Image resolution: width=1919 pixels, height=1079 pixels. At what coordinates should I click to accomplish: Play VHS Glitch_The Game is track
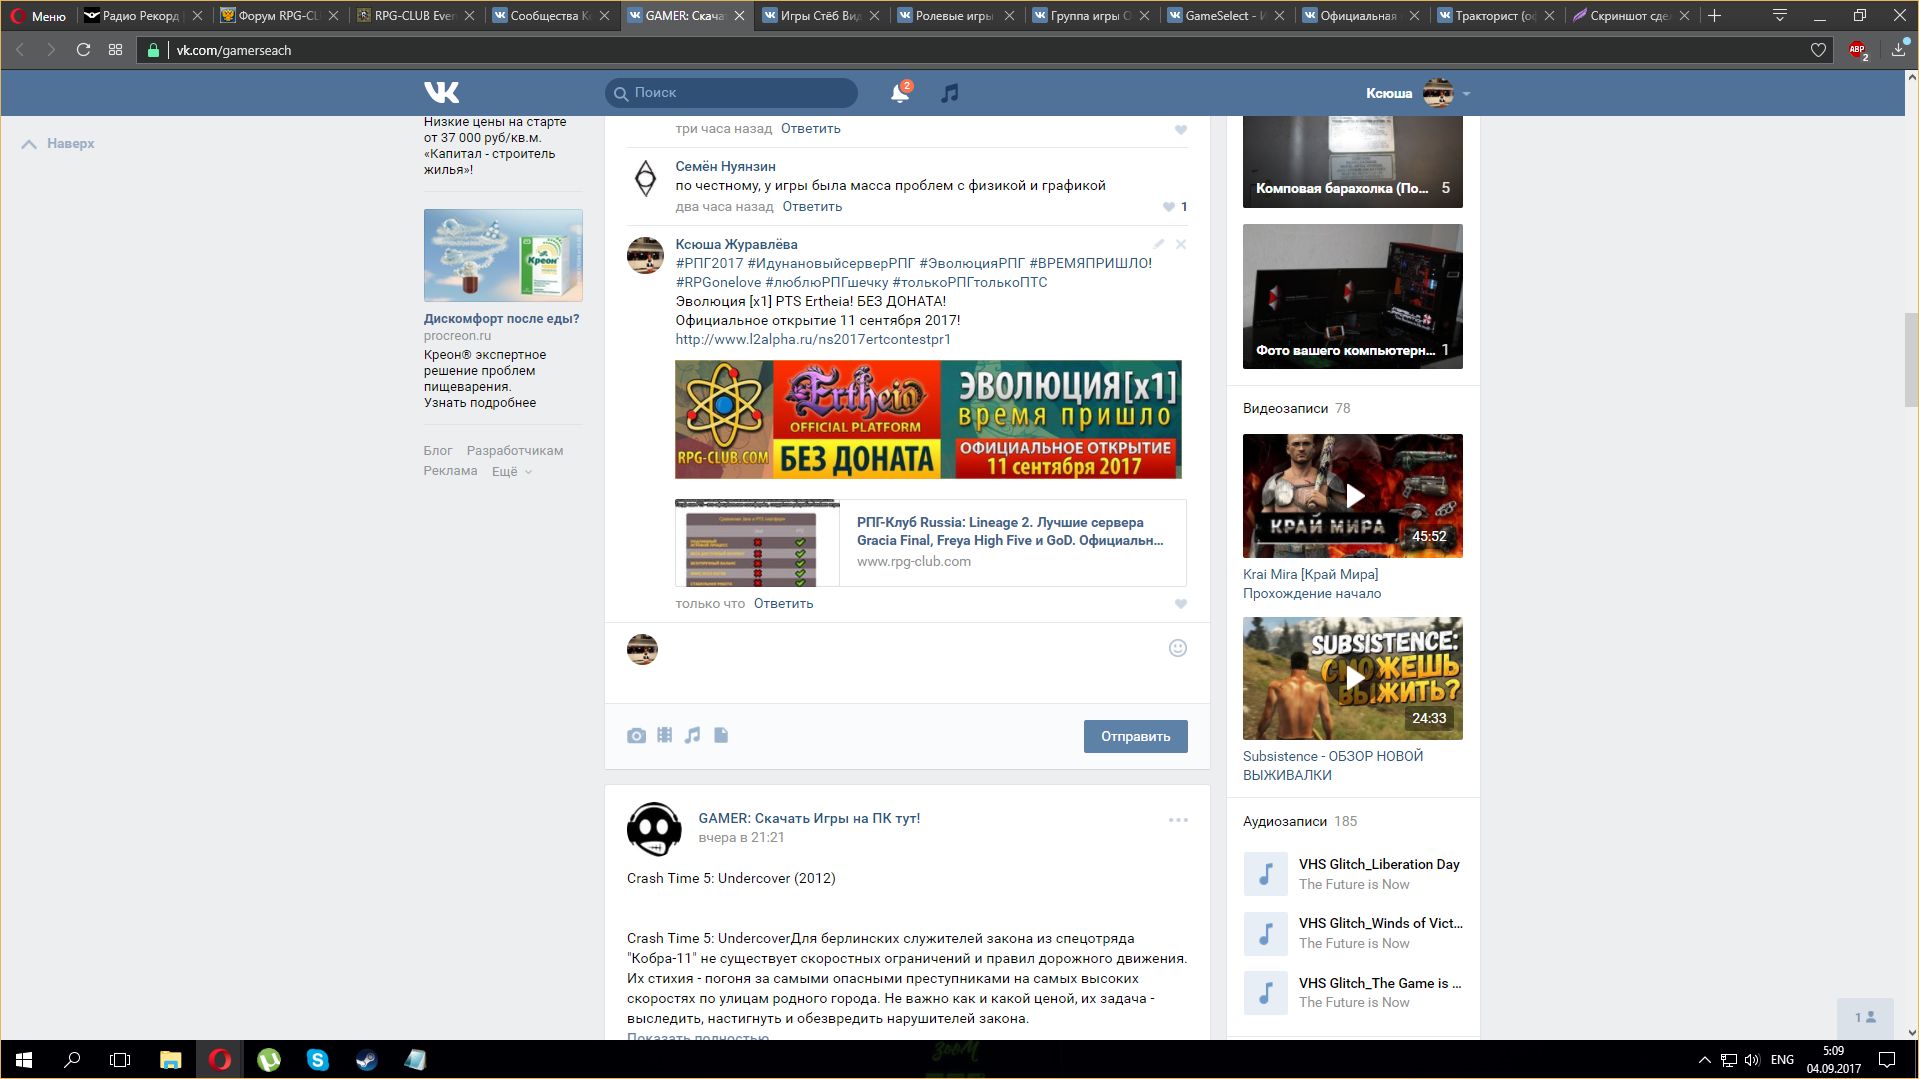click(x=1265, y=993)
